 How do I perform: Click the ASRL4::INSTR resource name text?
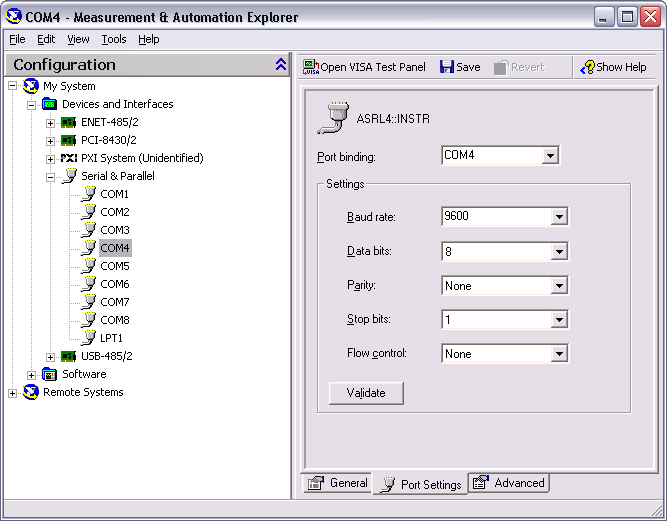click(x=393, y=119)
